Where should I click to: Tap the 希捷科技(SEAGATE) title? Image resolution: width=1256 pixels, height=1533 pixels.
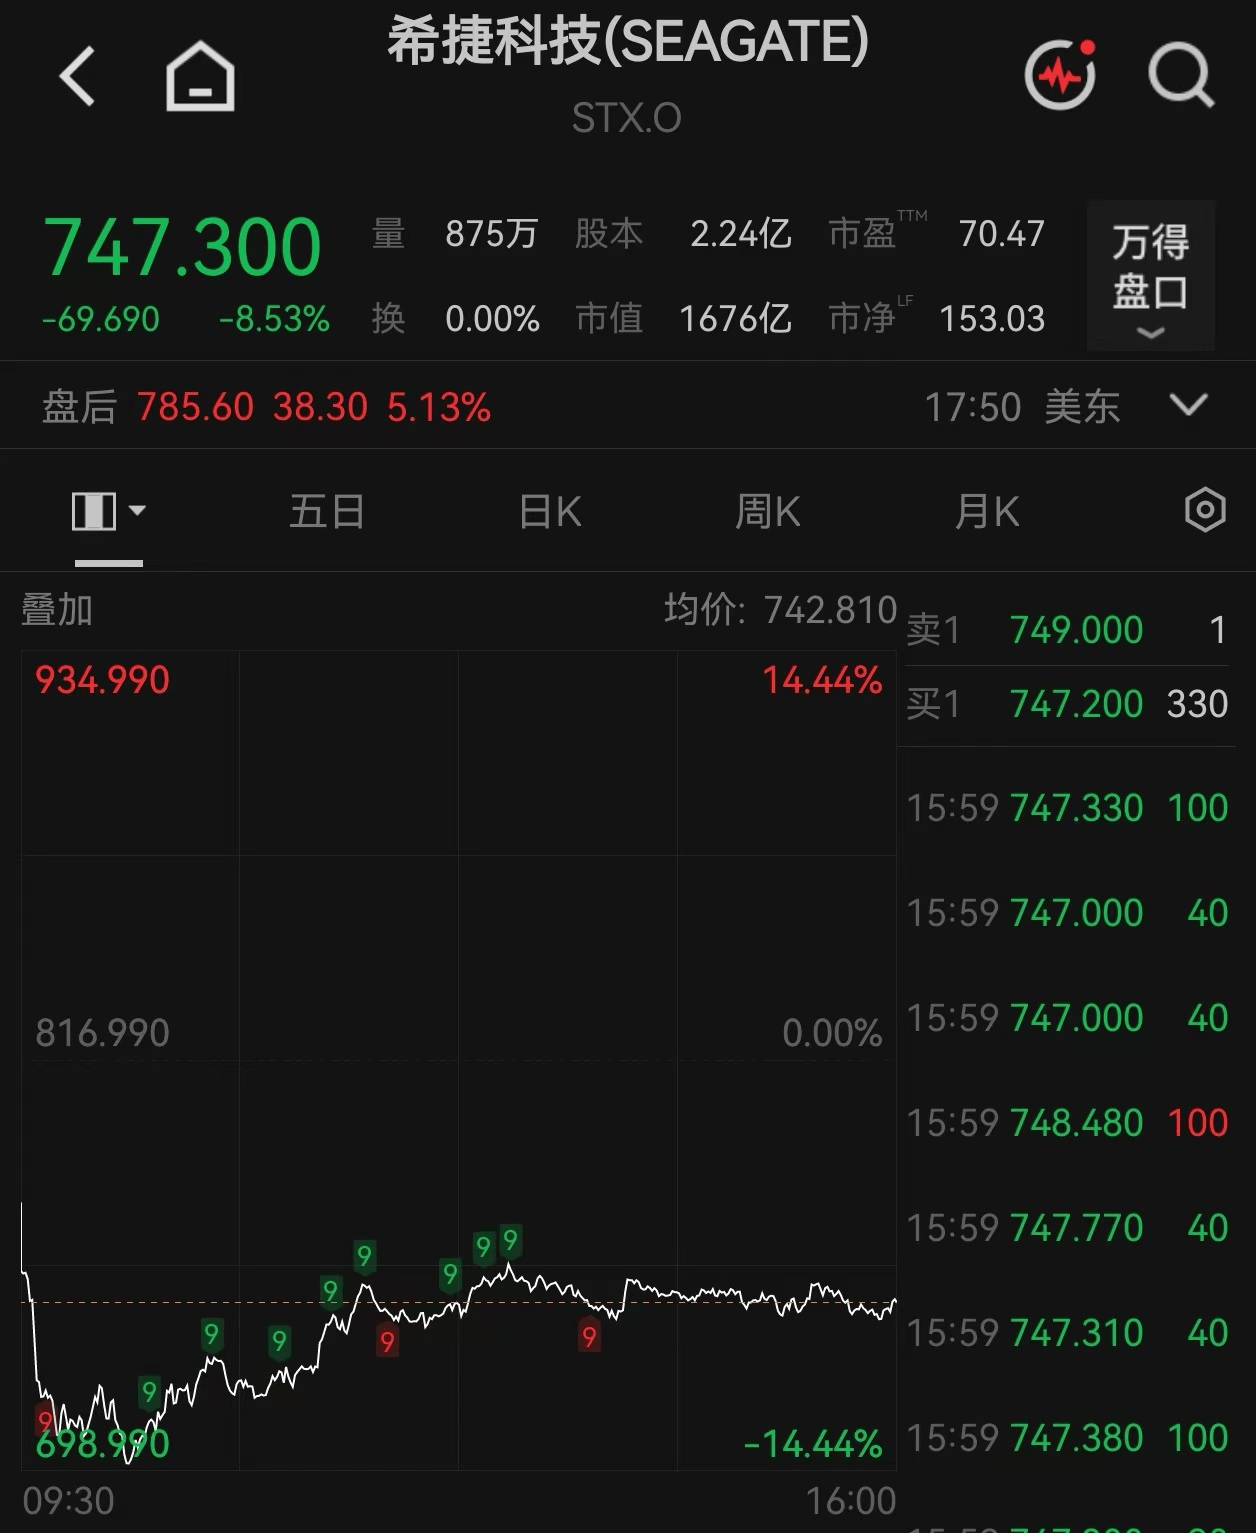coord(627,41)
